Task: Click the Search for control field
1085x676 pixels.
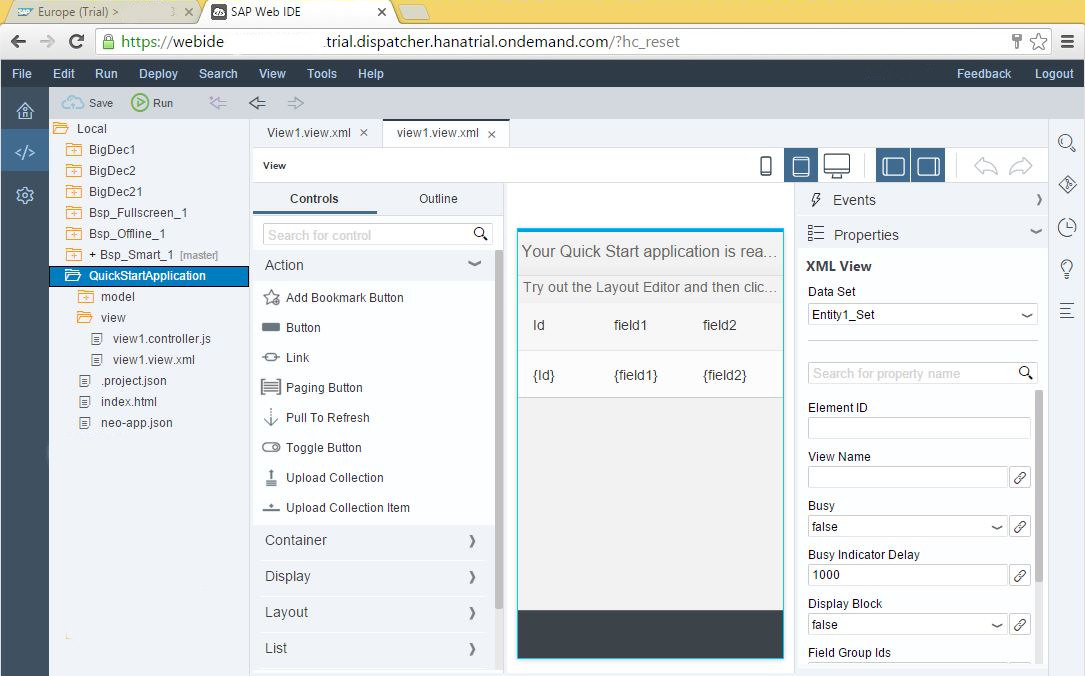Action: pos(378,234)
